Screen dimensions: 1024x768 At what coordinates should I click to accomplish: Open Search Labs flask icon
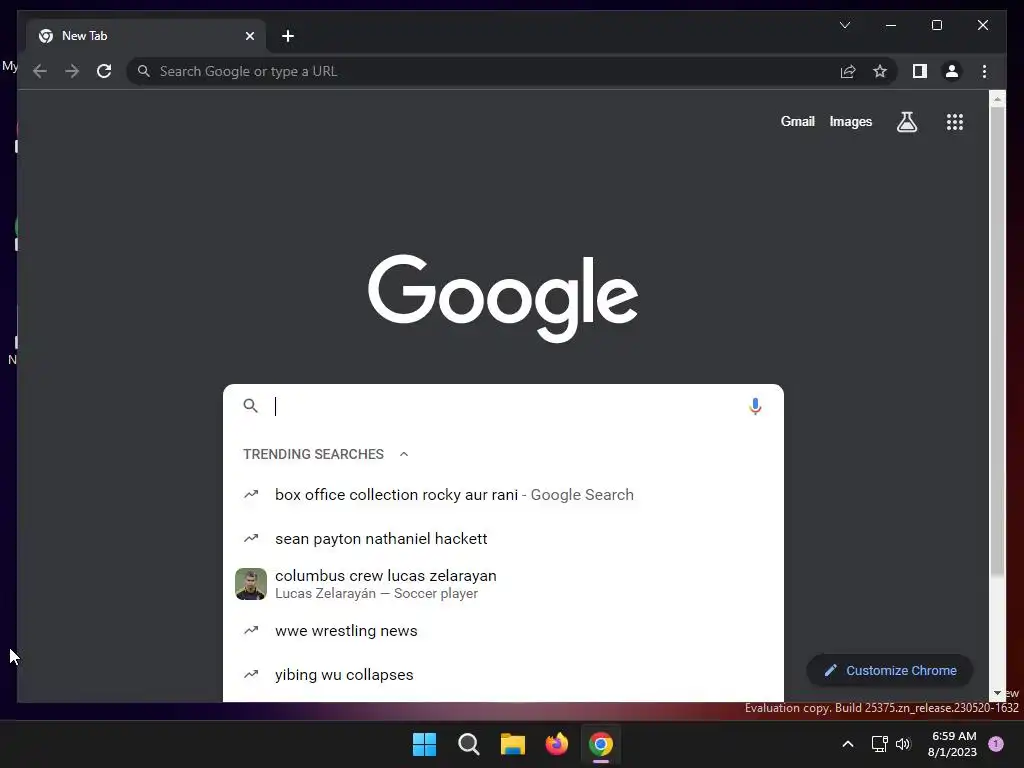[x=906, y=121]
